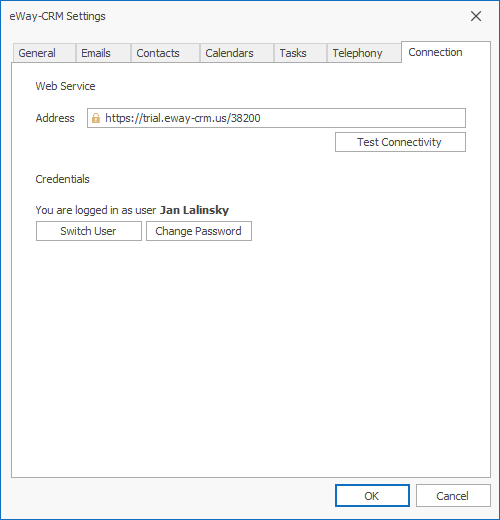This screenshot has width=500, height=520.
Task: Run Test Connectivity
Action: (400, 142)
